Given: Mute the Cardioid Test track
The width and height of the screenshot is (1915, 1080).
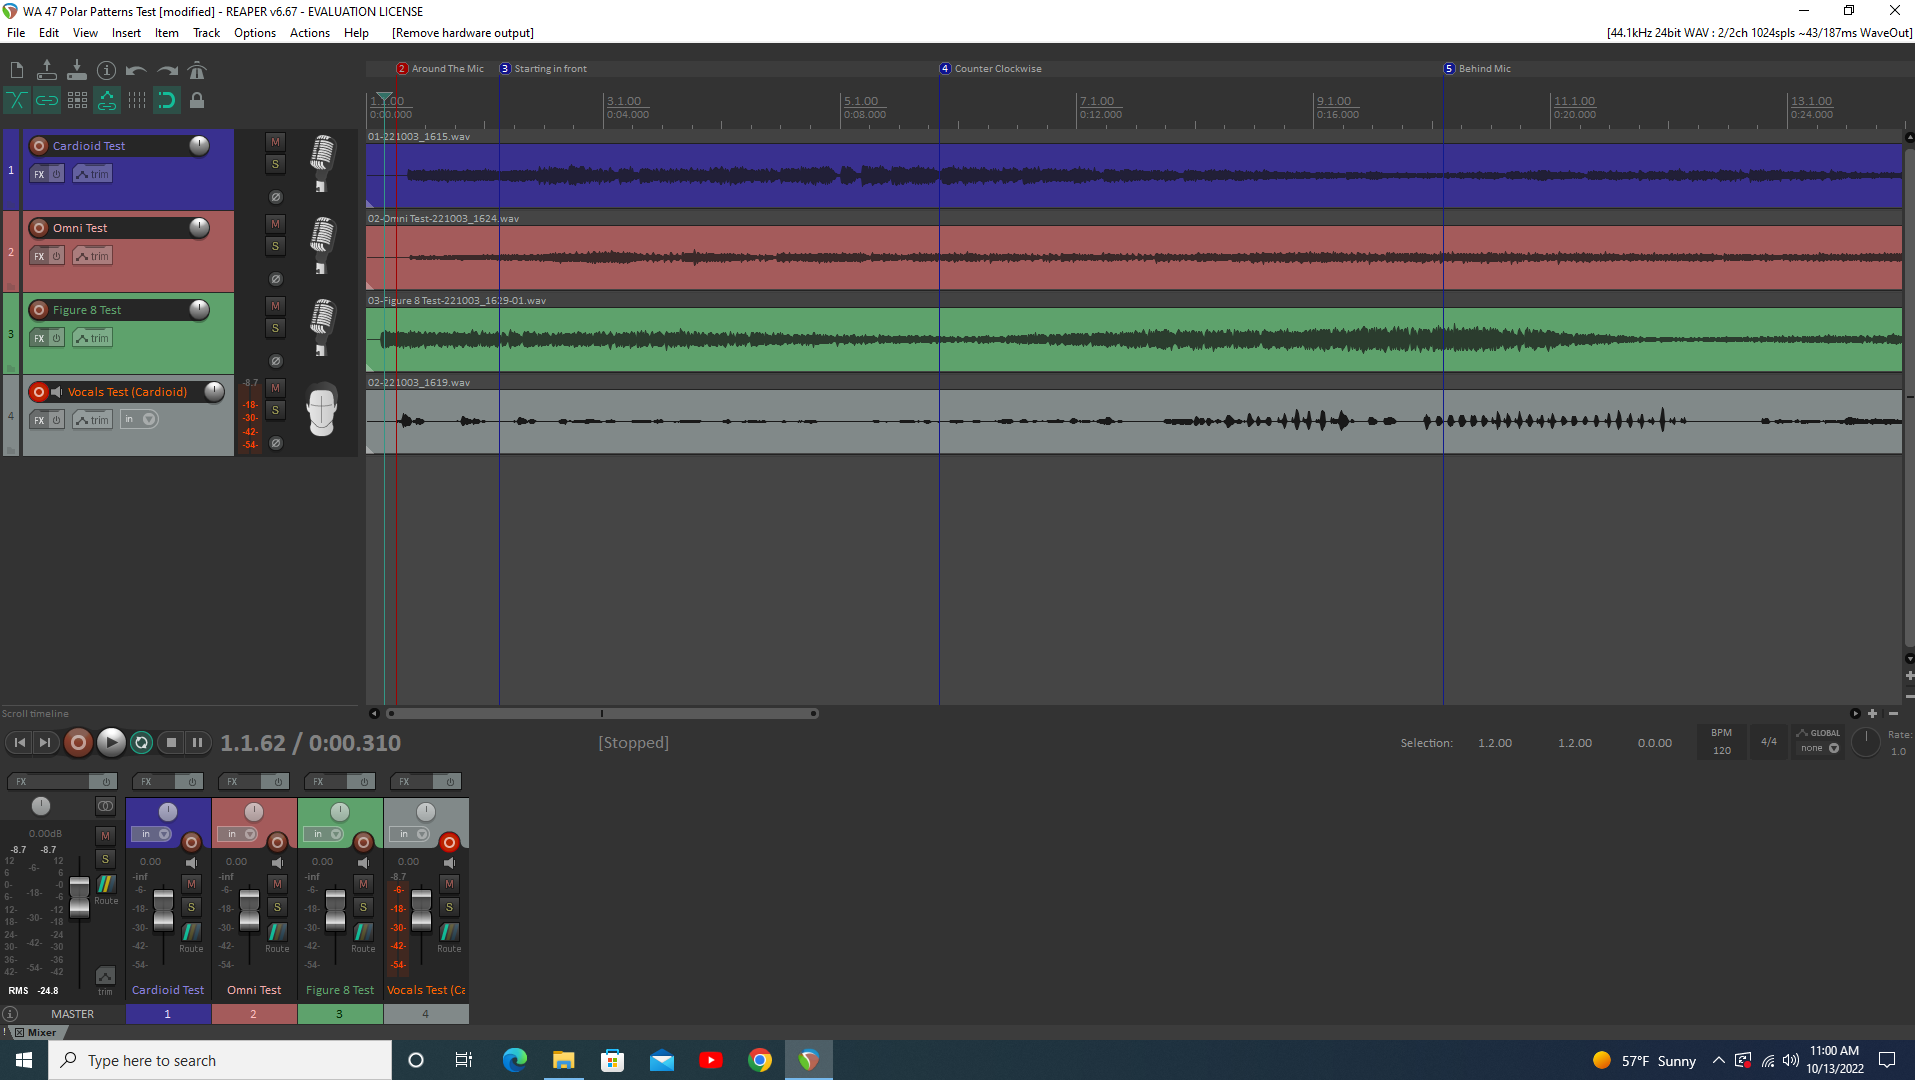Looking at the screenshot, I should point(276,142).
